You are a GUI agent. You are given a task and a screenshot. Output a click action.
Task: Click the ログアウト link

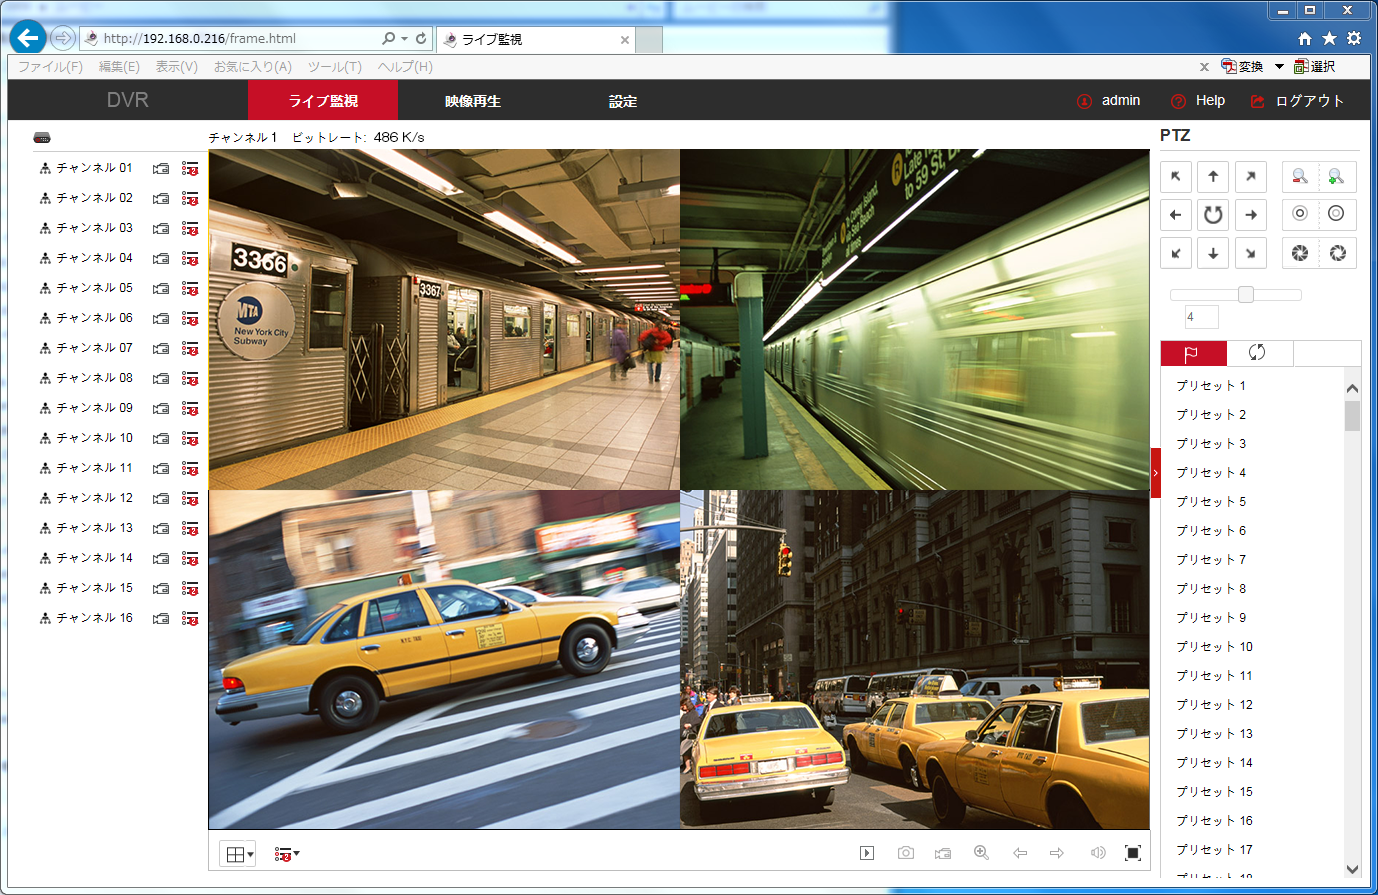point(1309,101)
